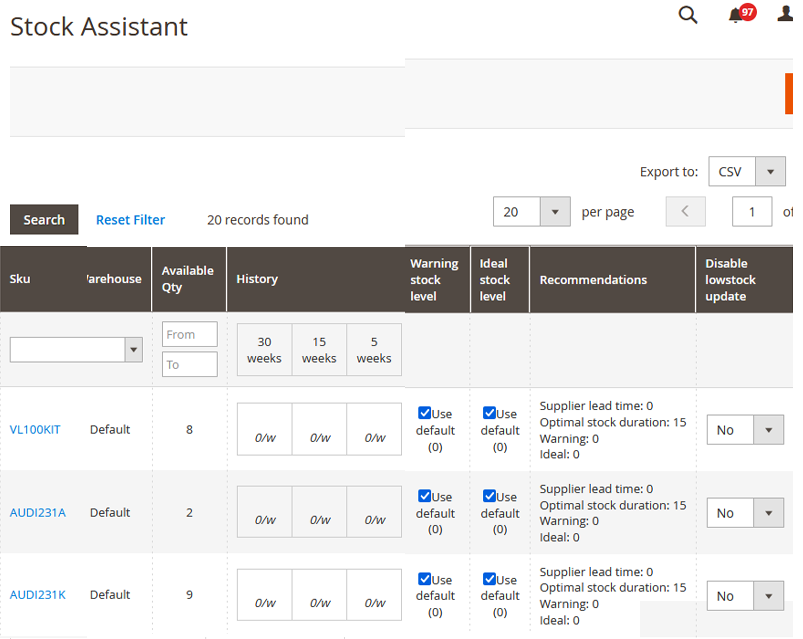Click the Search button

(x=44, y=220)
